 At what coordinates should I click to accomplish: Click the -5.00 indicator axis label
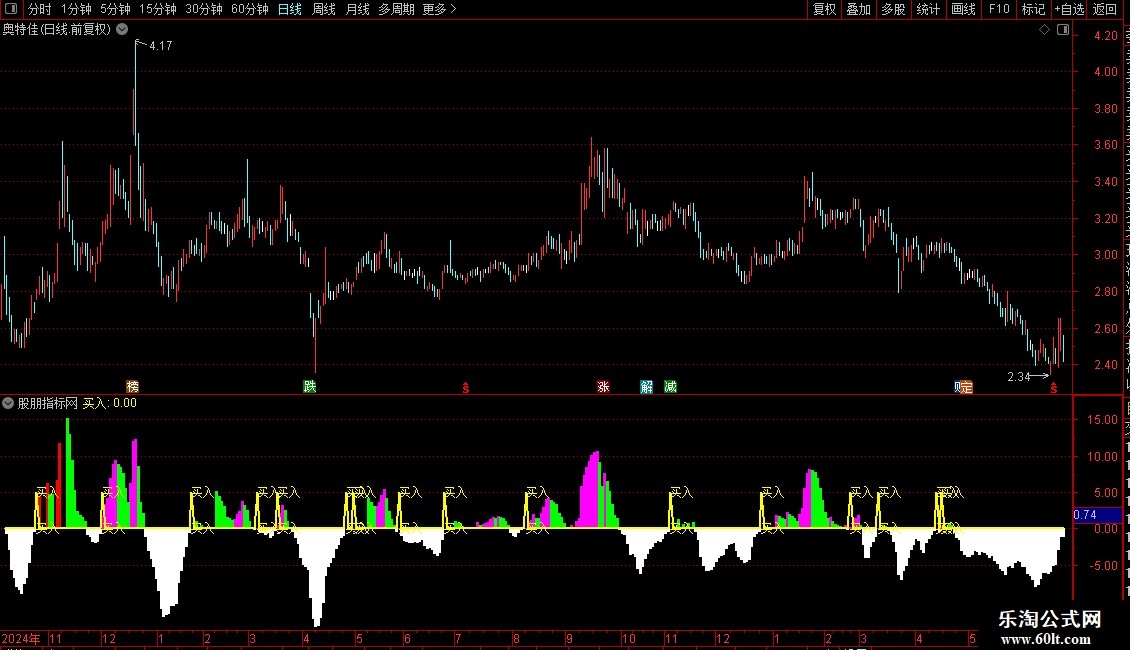(x=1102, y=566)
